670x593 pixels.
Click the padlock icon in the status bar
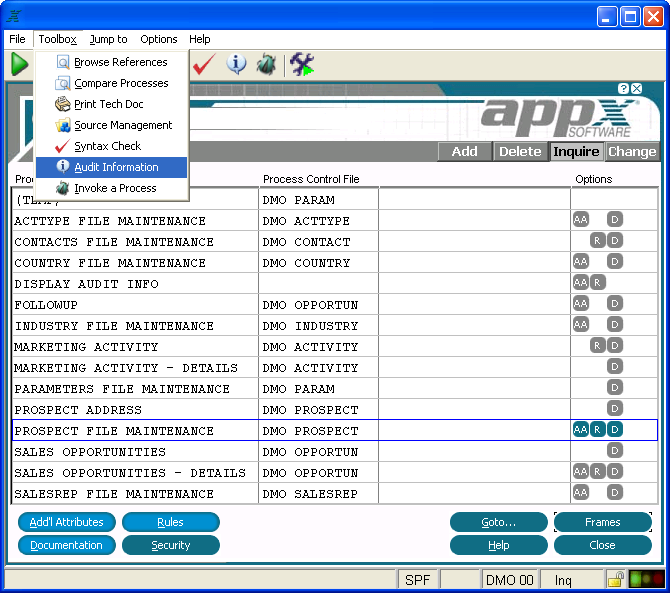pyautogui.click(x=615, y=579)
